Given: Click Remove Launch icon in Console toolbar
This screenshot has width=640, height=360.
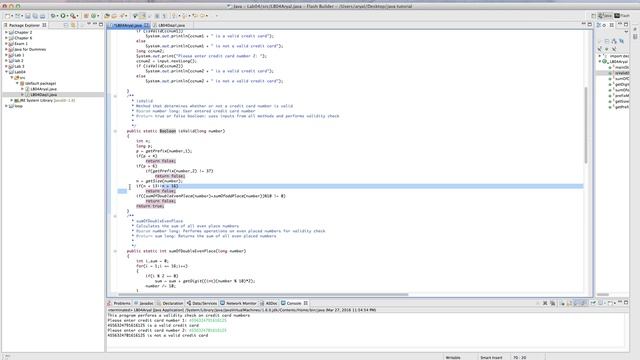Looking at the screenshot, I should 545,303.
